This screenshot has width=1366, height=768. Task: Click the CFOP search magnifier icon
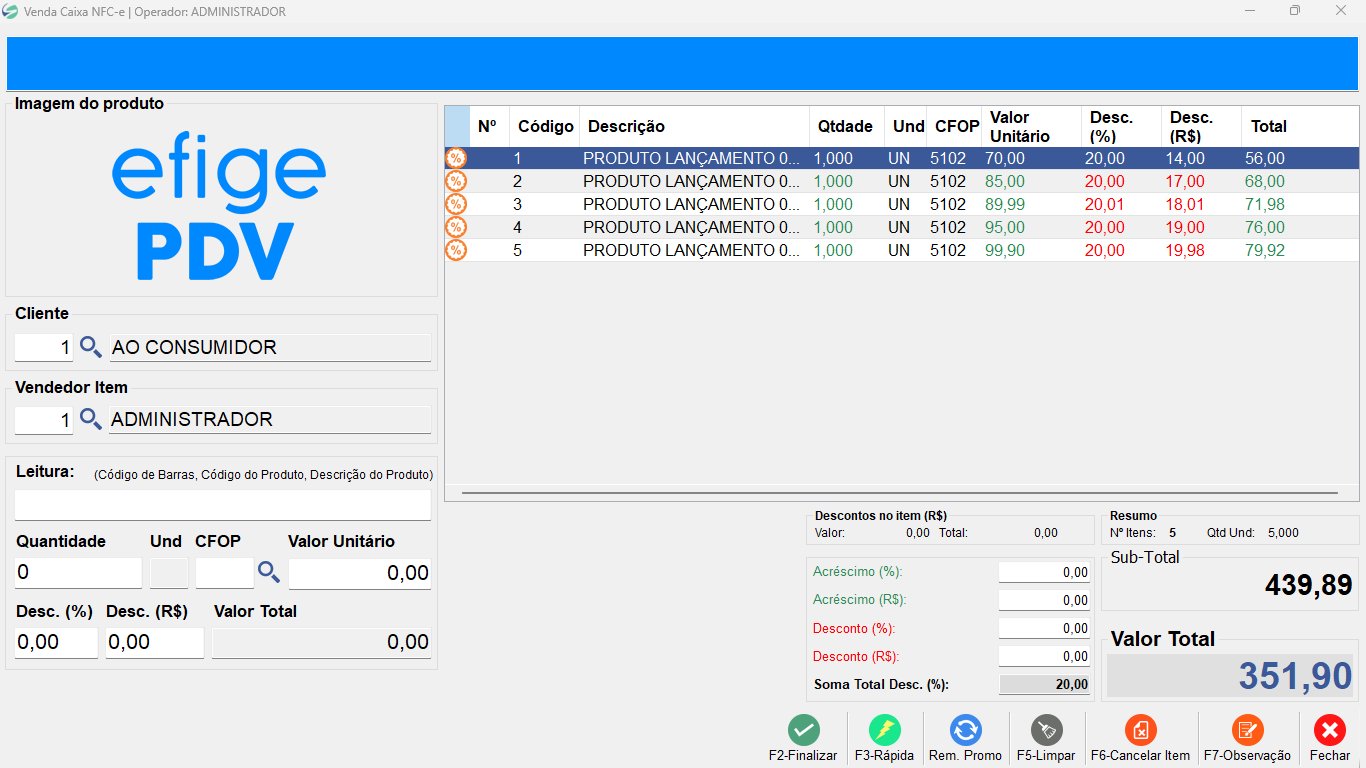(x=269, y=572)
